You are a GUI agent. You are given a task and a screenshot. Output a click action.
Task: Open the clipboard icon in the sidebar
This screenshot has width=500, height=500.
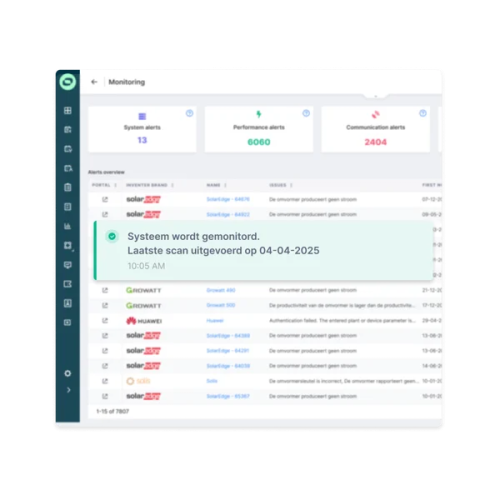click(x=68, y=187)
